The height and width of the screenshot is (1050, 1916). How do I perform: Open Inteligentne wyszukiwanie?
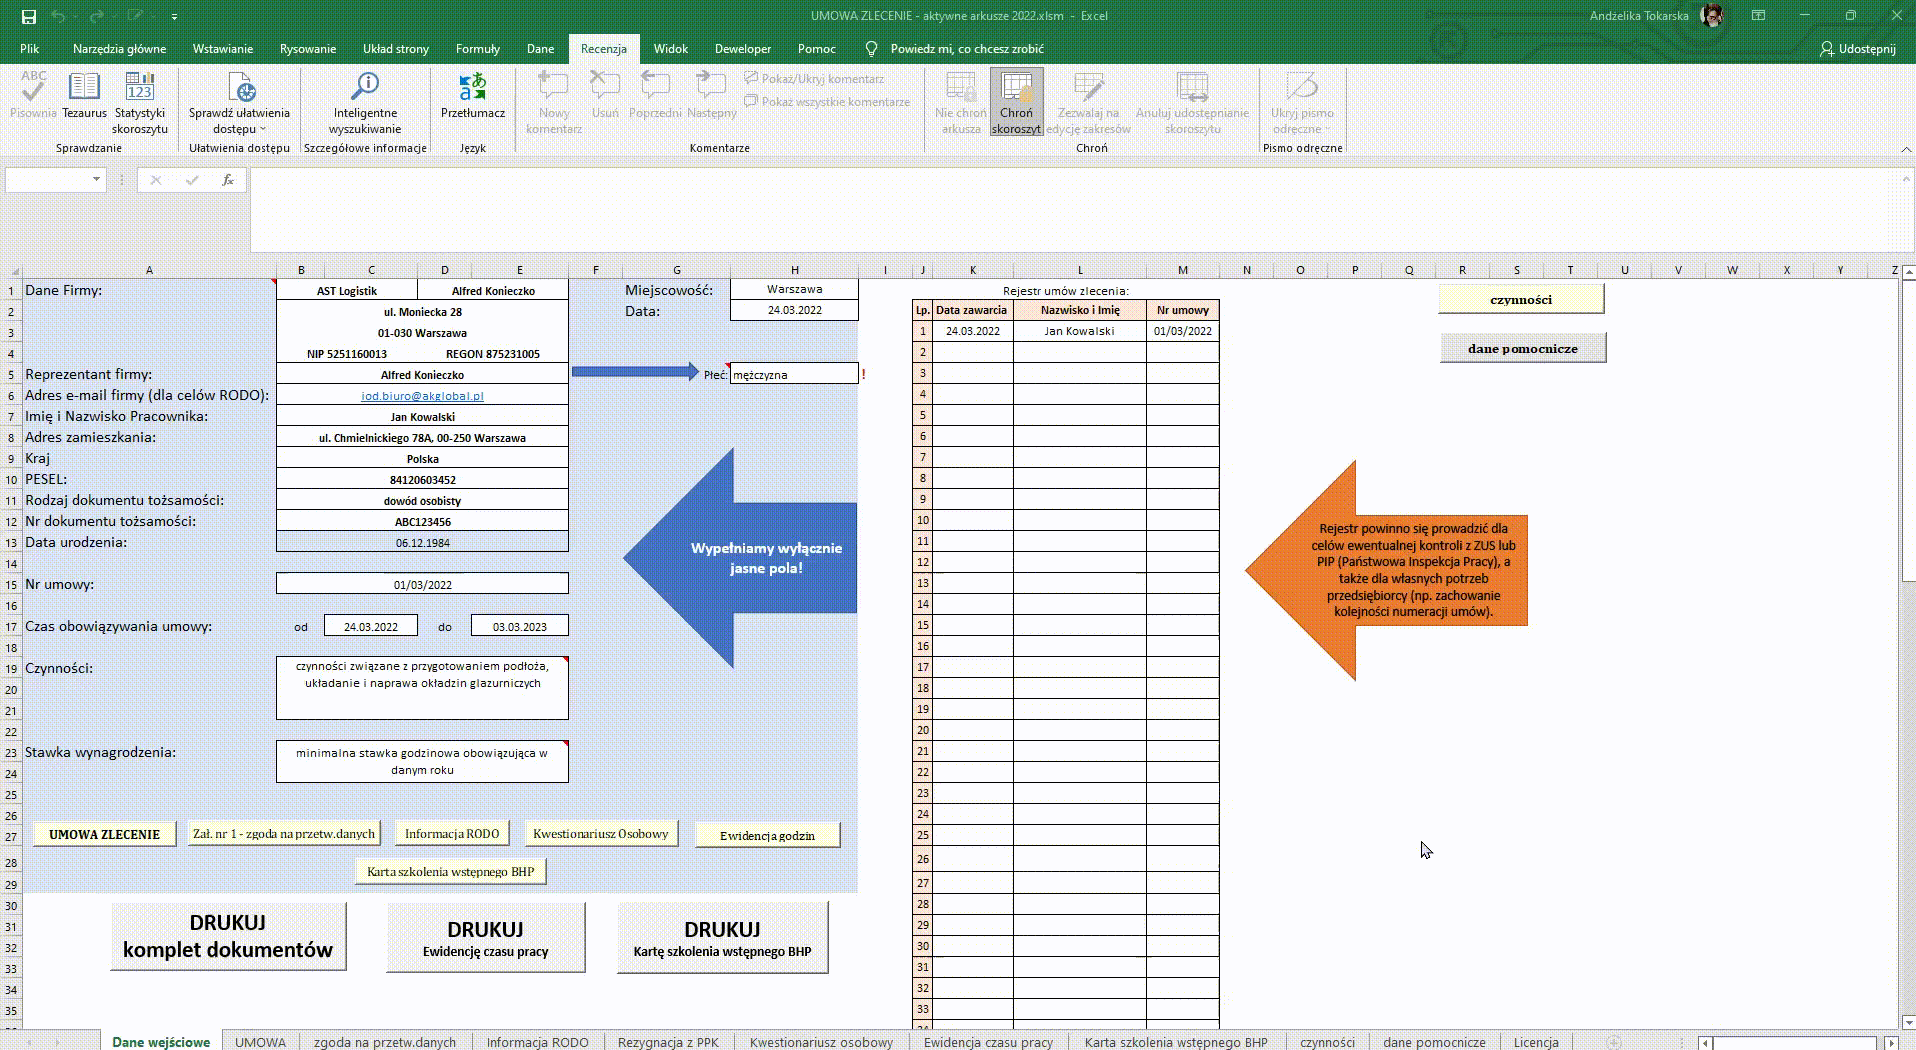coord(365,103)
